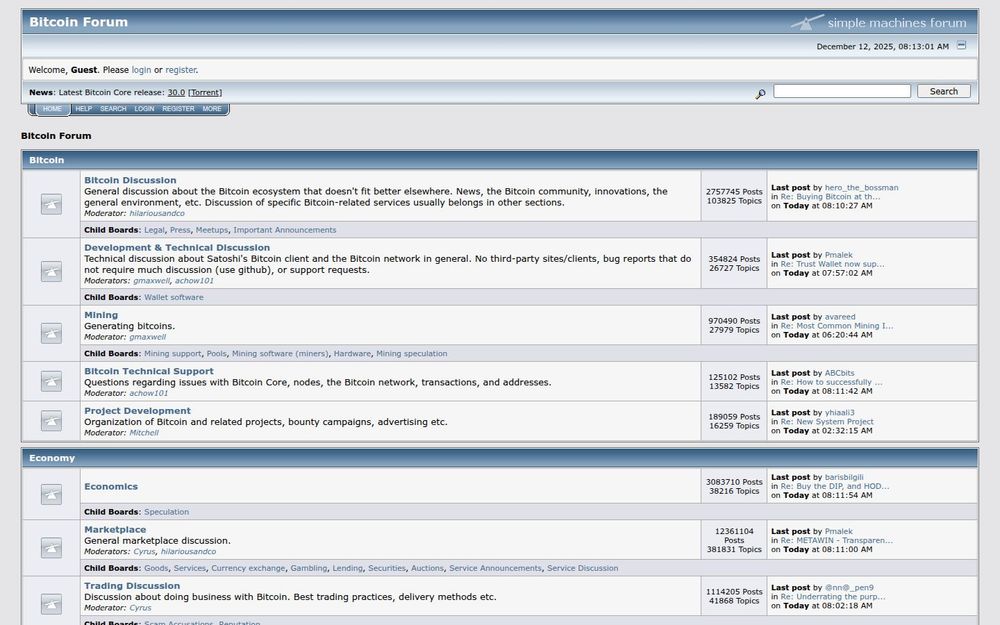Viewport: 1000px width, 625px height.
Task: Open the Mining software (miners) child board
Action: tap(280, 353)
